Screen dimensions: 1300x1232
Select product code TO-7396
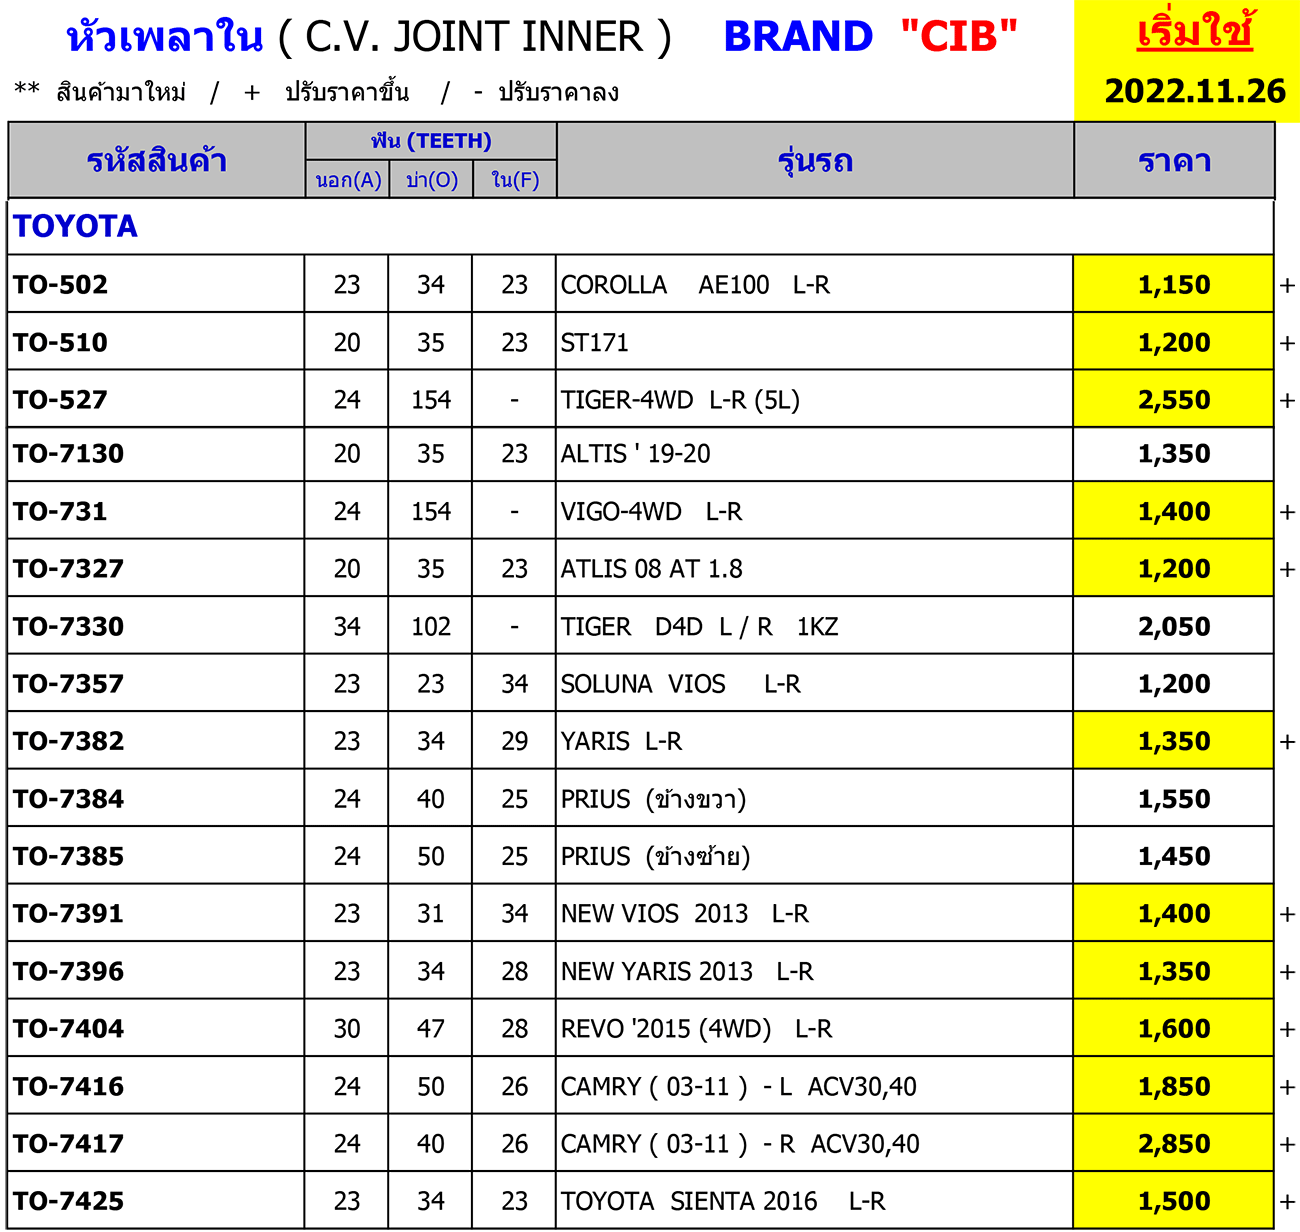[68, 971]
